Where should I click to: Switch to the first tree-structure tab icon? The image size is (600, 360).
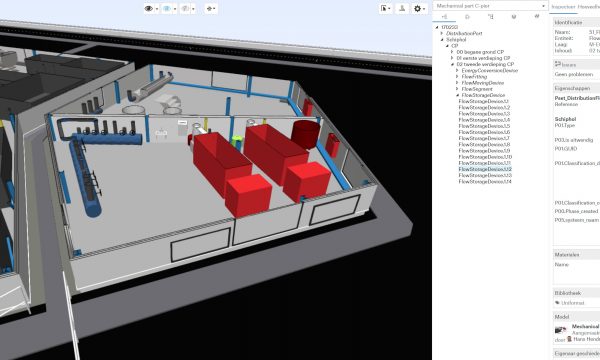point(444,17)
